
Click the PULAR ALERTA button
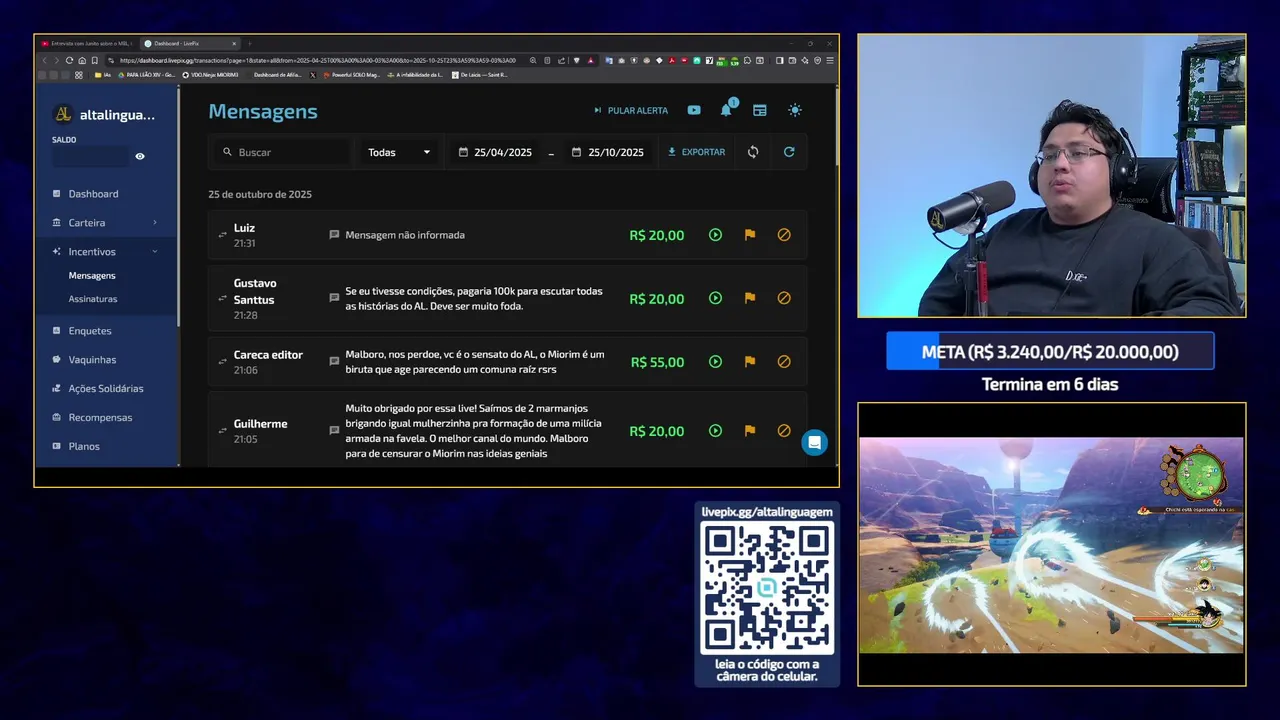pos(631,110)
